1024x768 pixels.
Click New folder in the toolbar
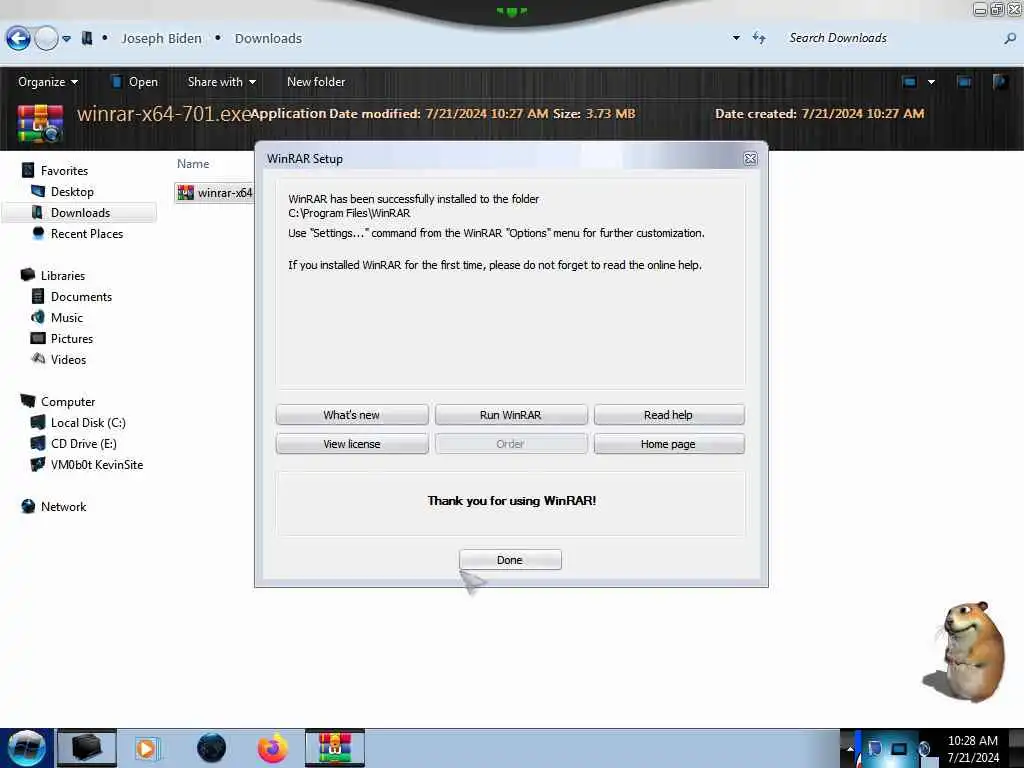pos(316,82)
